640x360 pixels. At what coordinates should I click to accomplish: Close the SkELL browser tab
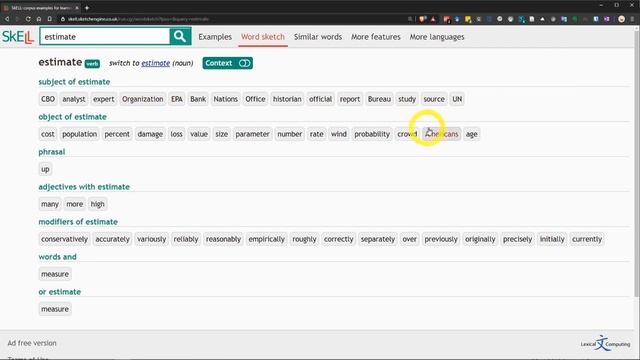click(x=77, y=8)
